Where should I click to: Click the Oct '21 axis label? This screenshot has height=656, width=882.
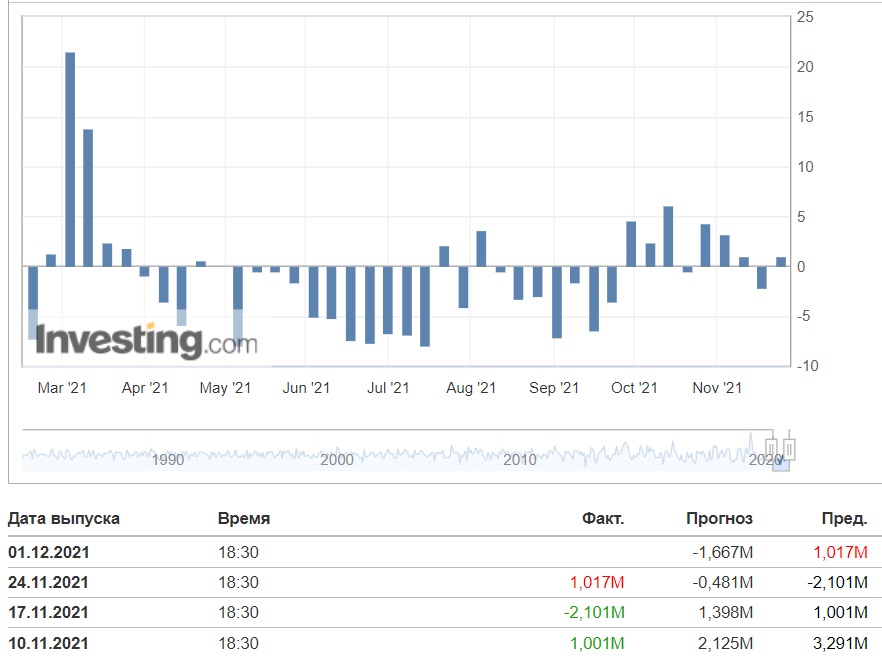point(634,388)
